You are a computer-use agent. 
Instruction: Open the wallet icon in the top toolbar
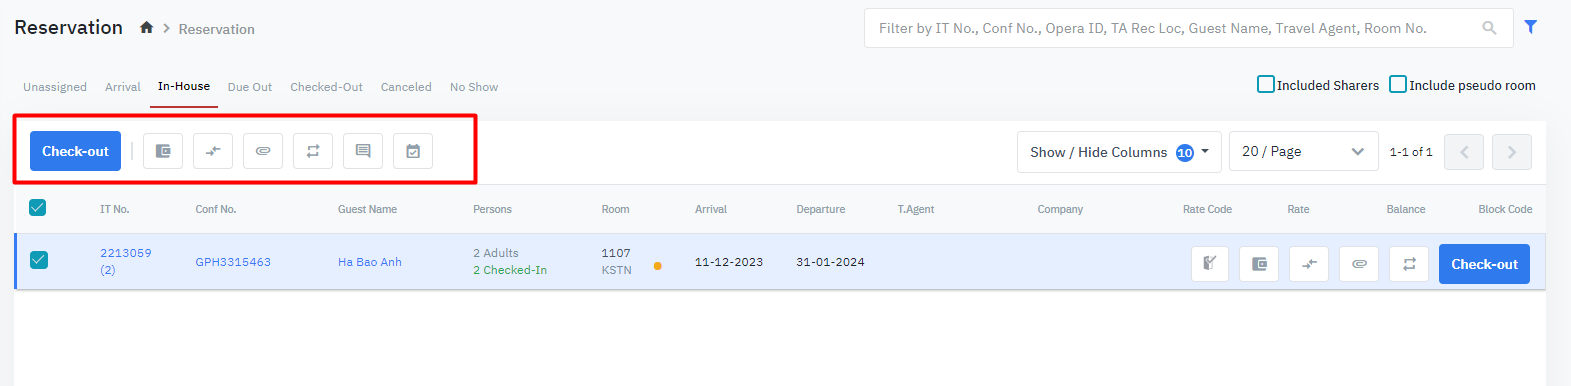click(x=163, y=151)
